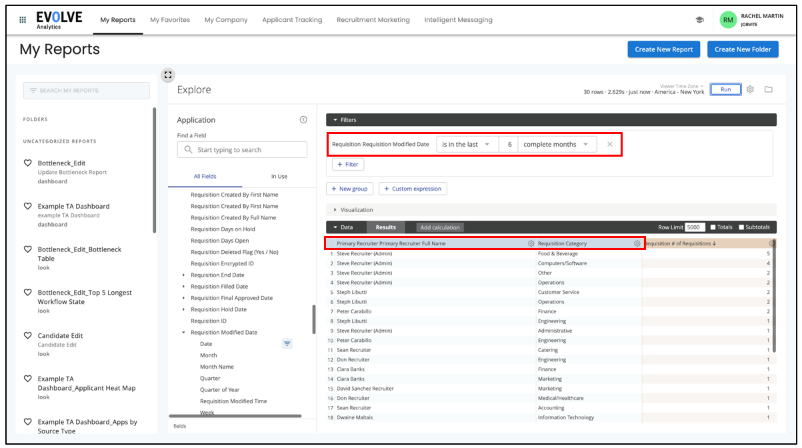Open the graduation cap learning icon
Viewport: 802px width, 448px height.
coord(700,20)
